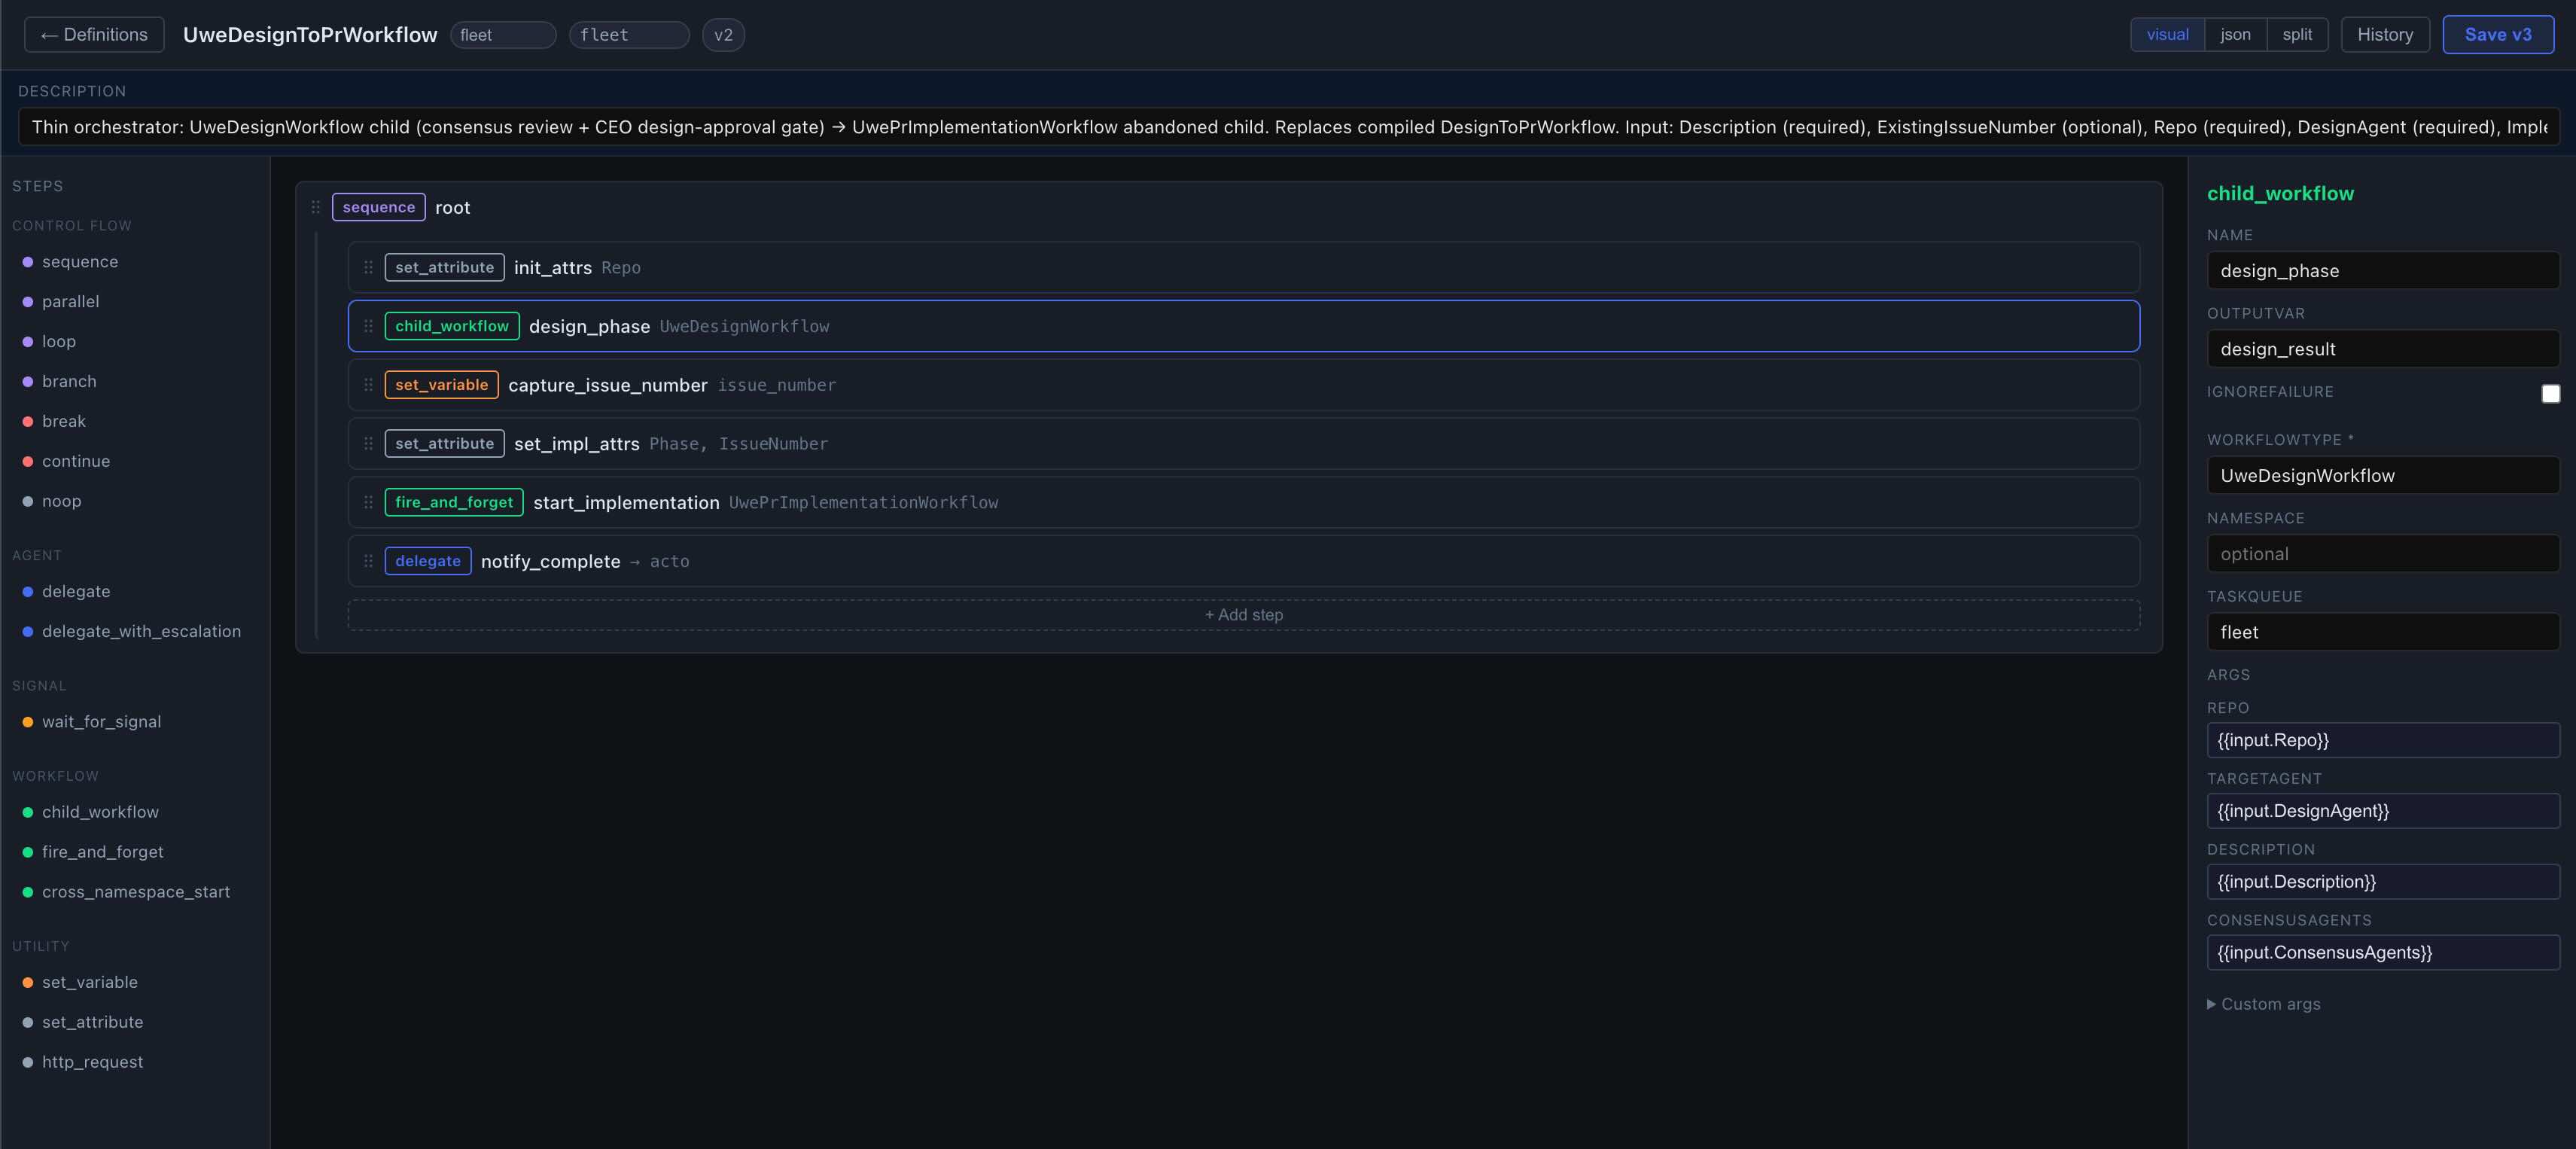Select the cross_namespace_start step
This screenshot has height=1149, width=2576.
coord(136,892)
